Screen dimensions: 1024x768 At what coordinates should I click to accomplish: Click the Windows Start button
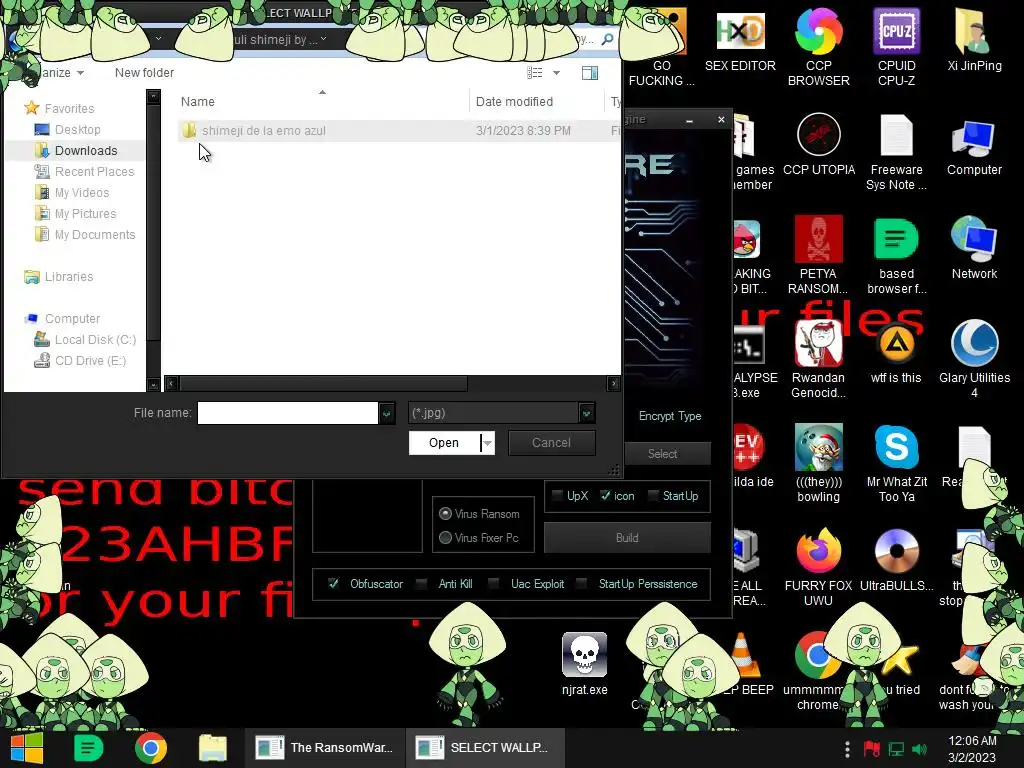pyautogui.click(x=26, y=748)
